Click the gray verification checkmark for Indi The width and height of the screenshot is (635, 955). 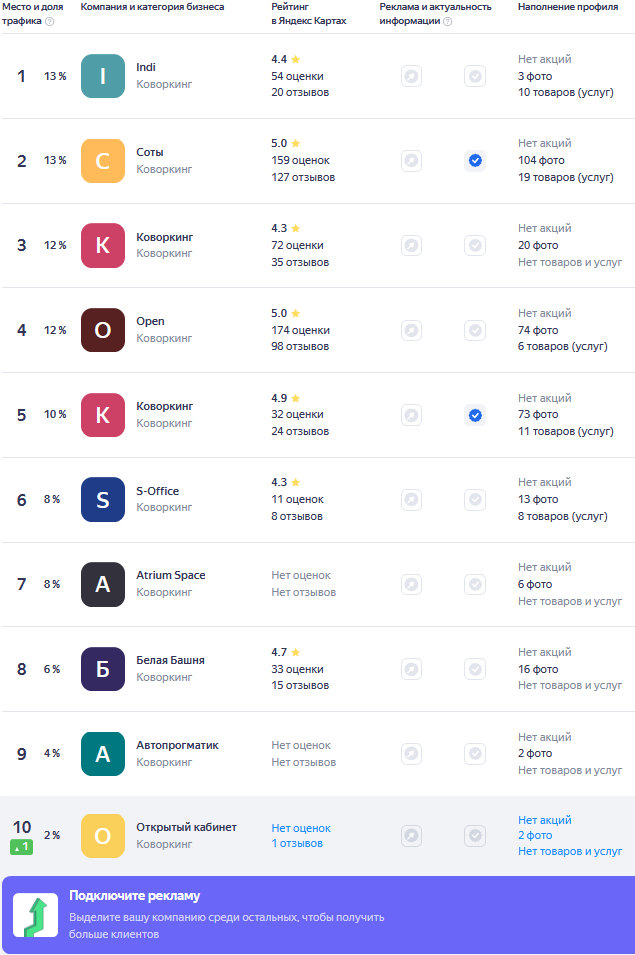coord(475,76)
